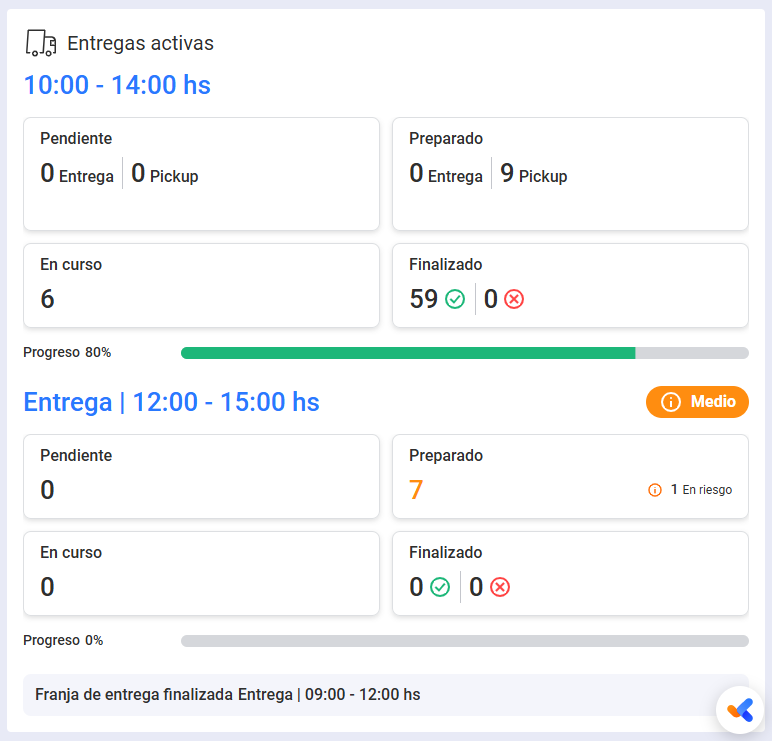The image size is (772, 741).
Task: Open the floating blue-orange logo widget
Action: coord(740,710)
